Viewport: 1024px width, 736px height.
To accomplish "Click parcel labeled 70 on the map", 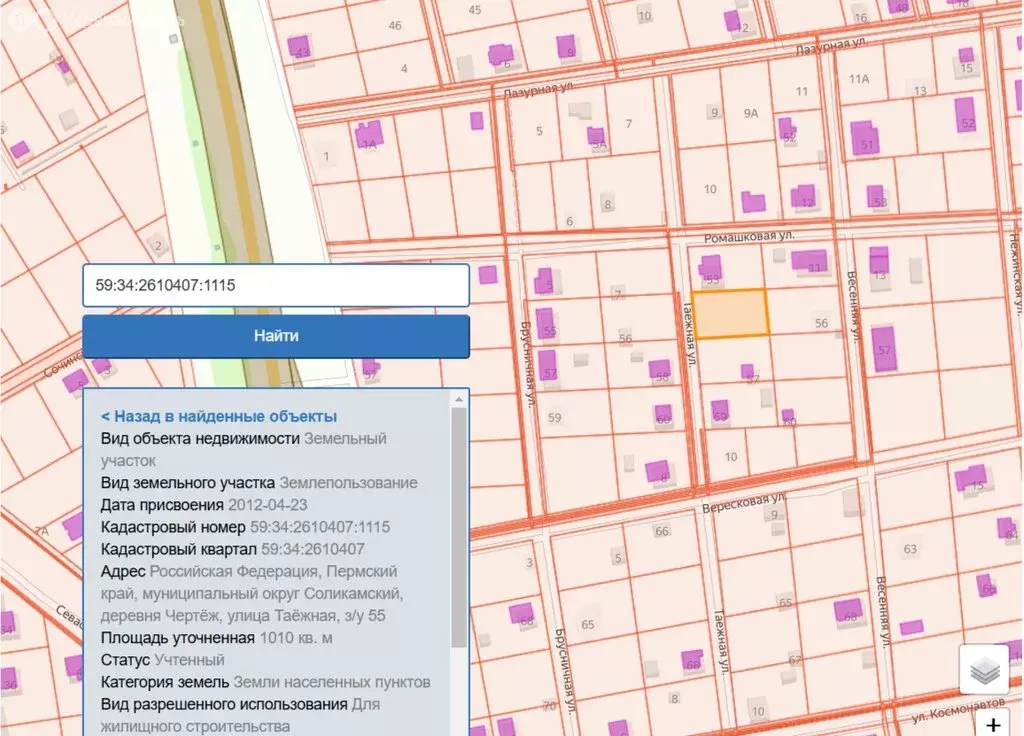I will 549,706.
